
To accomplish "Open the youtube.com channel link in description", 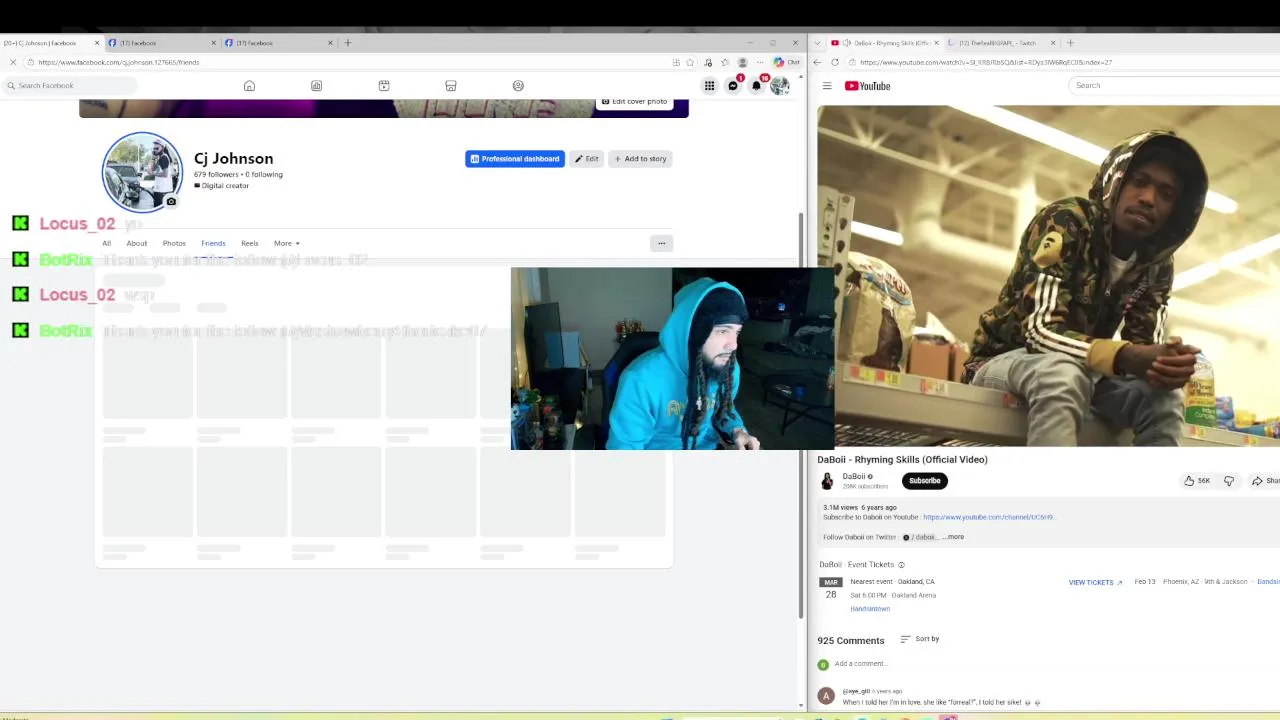I will 988,517.
